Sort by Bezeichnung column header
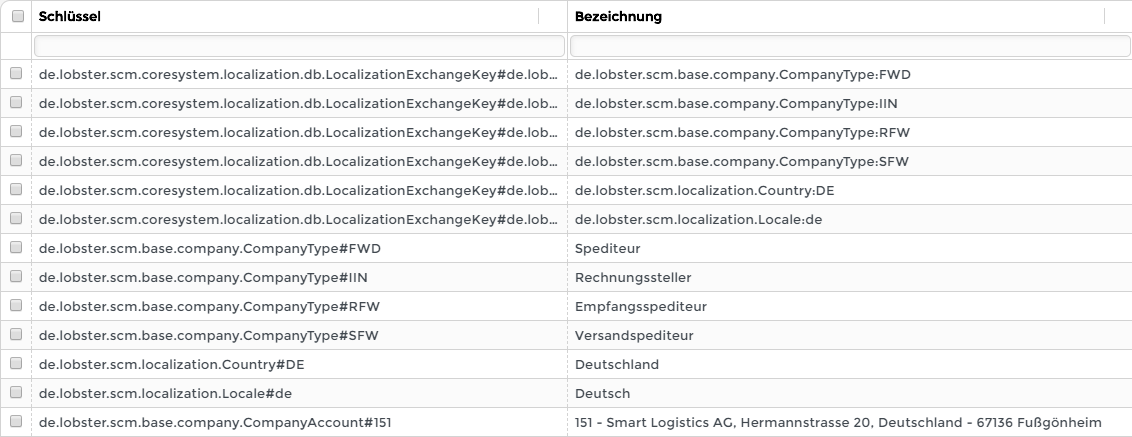The height and width of the screenshot is (437, 1132). point(618,17)
